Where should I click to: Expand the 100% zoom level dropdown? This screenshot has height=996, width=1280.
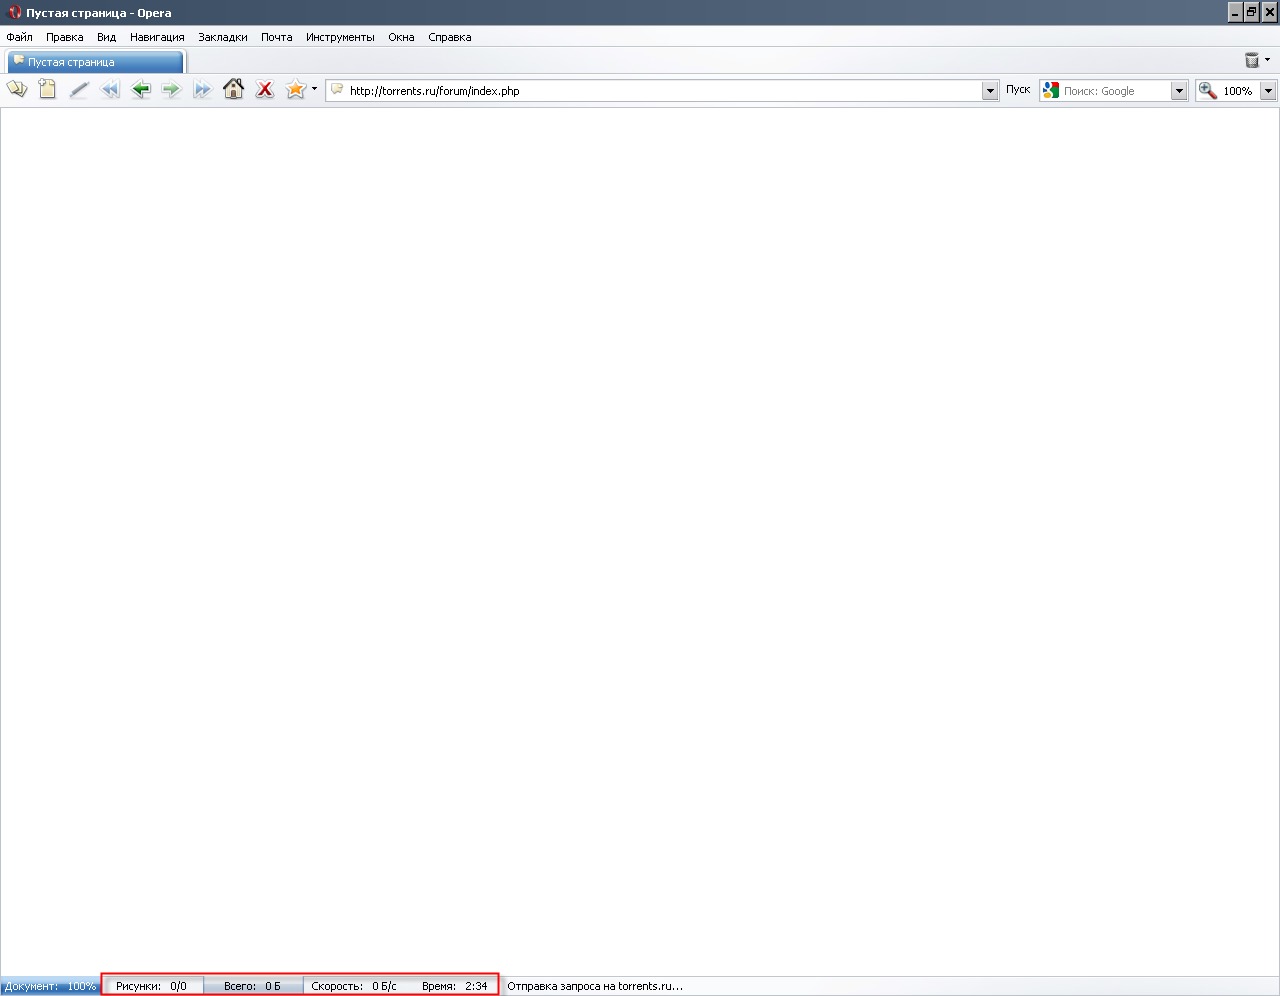tap(1268, 91)
